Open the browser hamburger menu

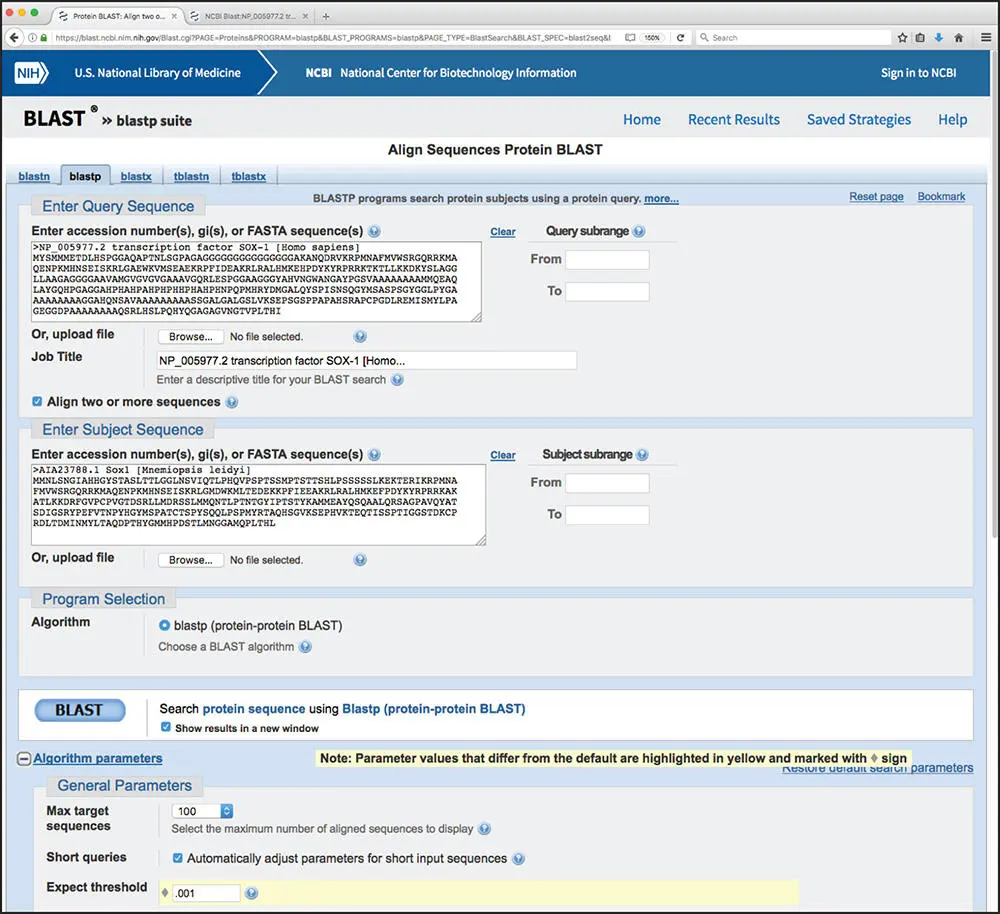click(x=986, y=38)
